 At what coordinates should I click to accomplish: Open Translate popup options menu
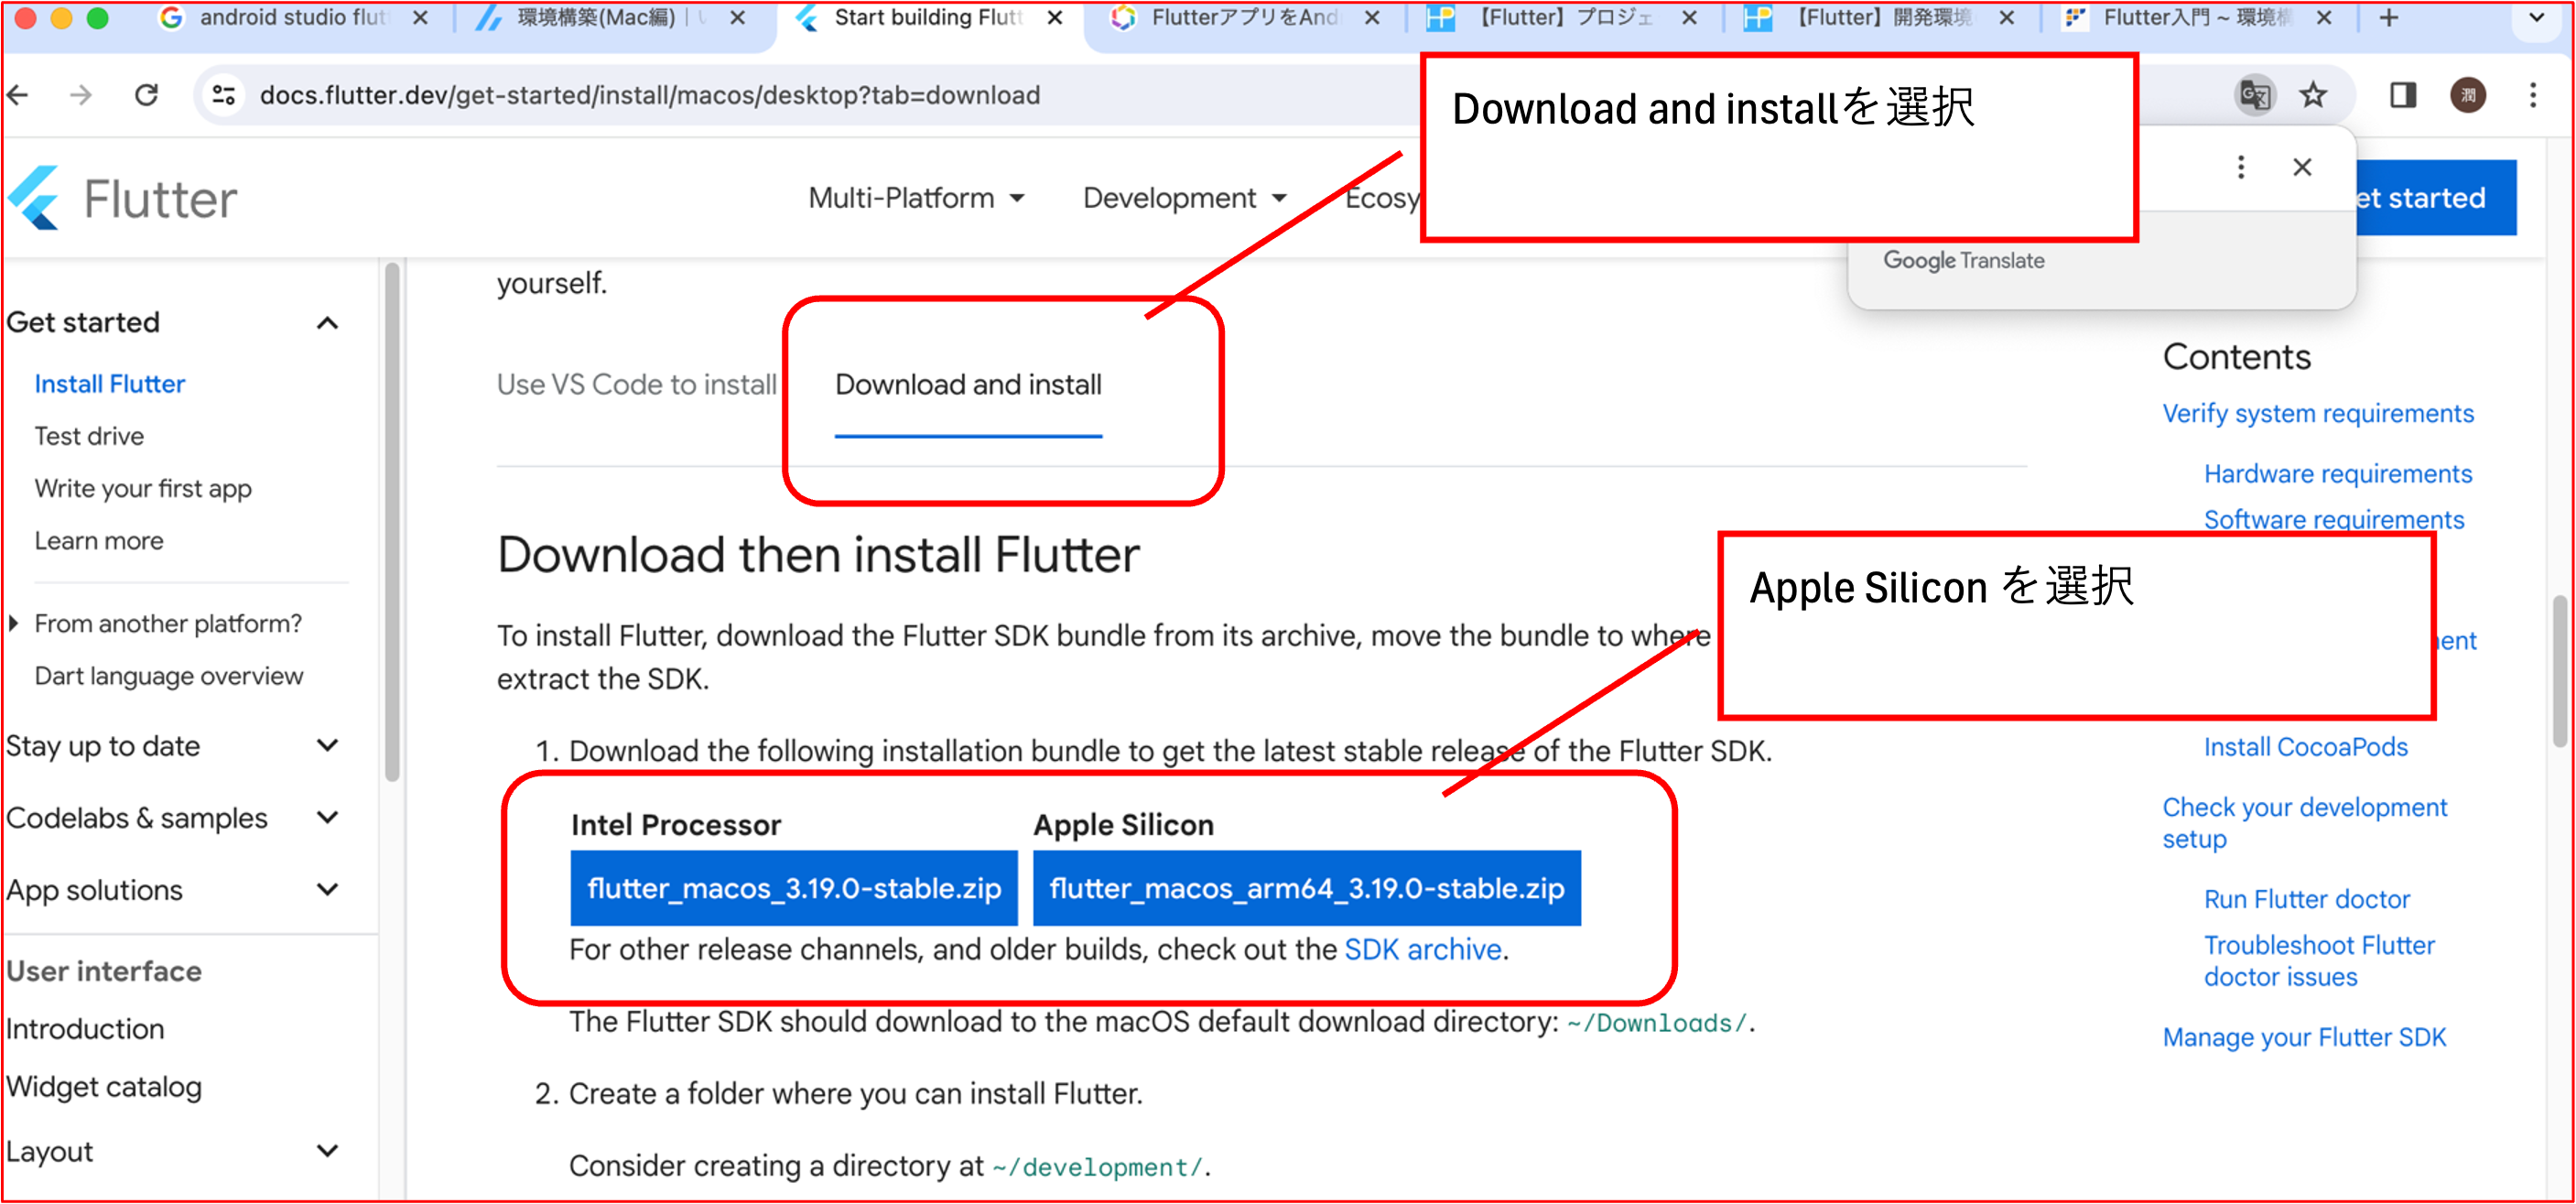coord(2241,167)
